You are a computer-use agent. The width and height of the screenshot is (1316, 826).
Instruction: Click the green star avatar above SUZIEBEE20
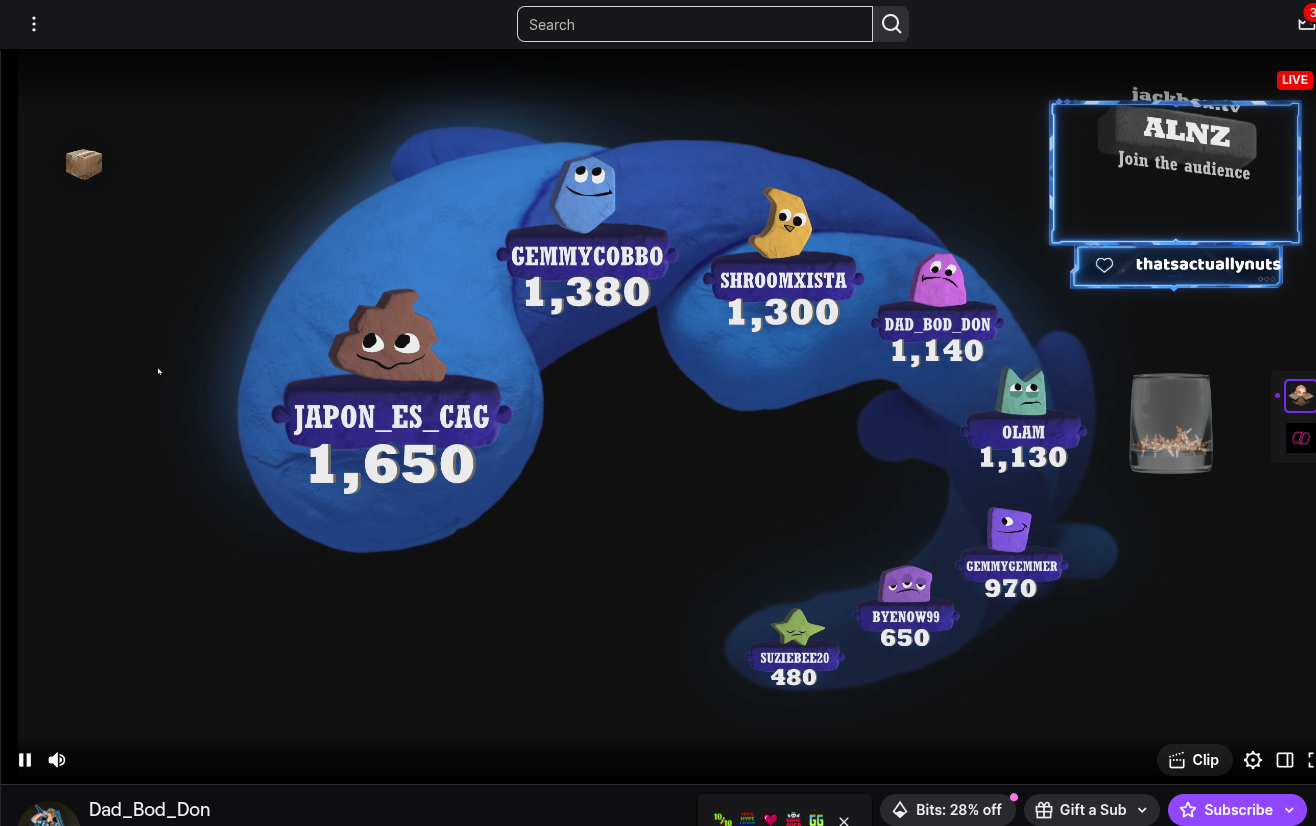coord(798,627)
